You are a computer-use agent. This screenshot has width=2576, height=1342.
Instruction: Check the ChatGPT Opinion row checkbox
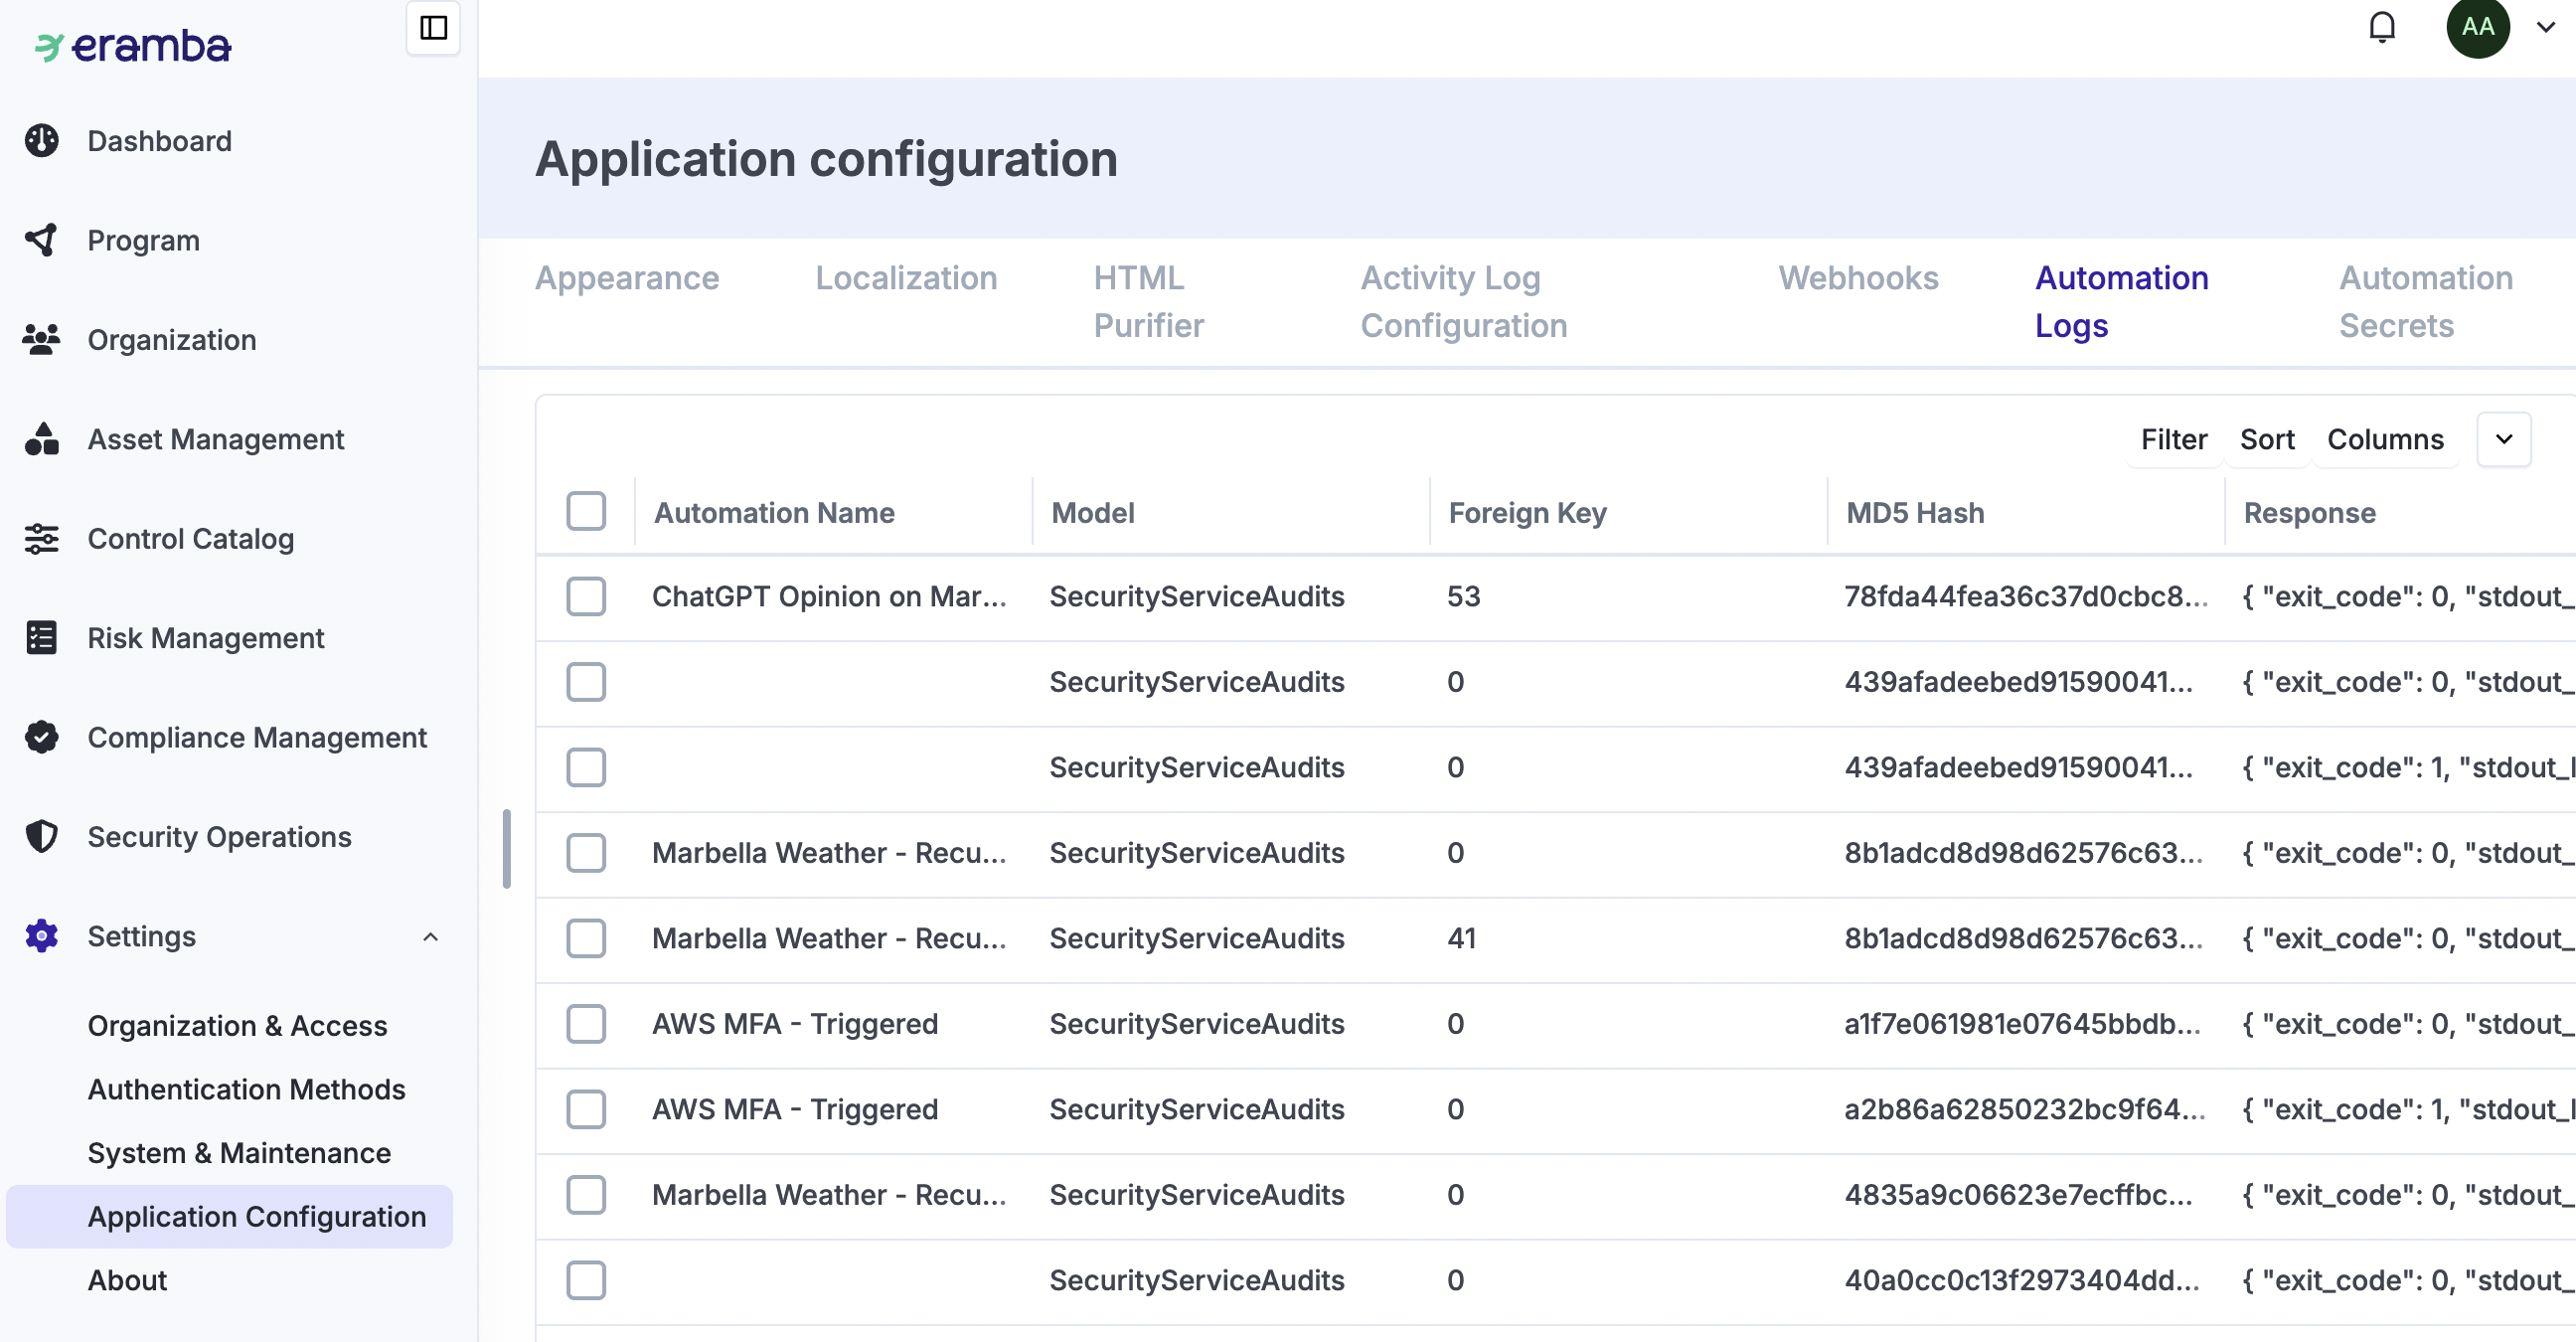[x=586, y=597]
